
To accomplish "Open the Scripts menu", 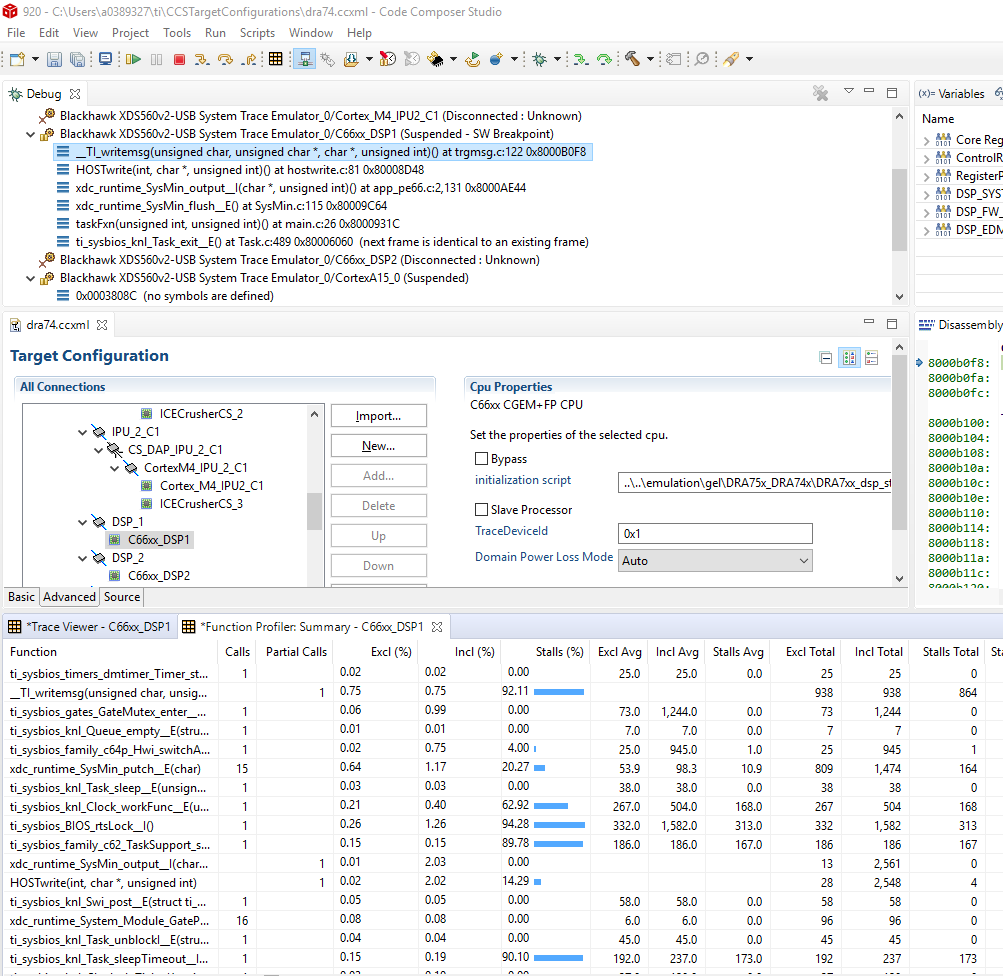I will tap(257, 33).
